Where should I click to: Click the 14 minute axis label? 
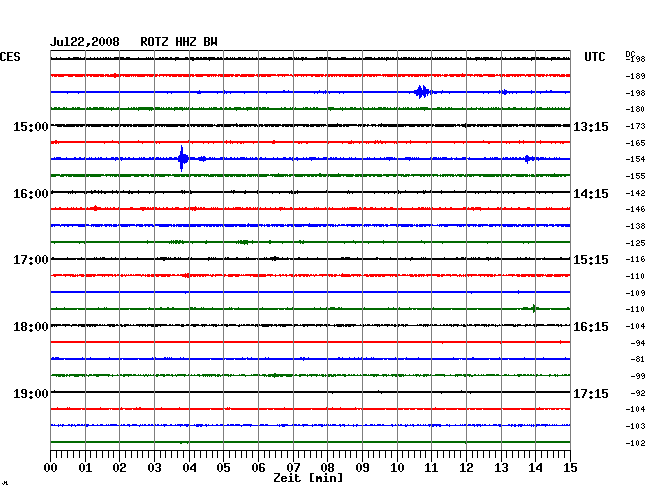point(535,468)
